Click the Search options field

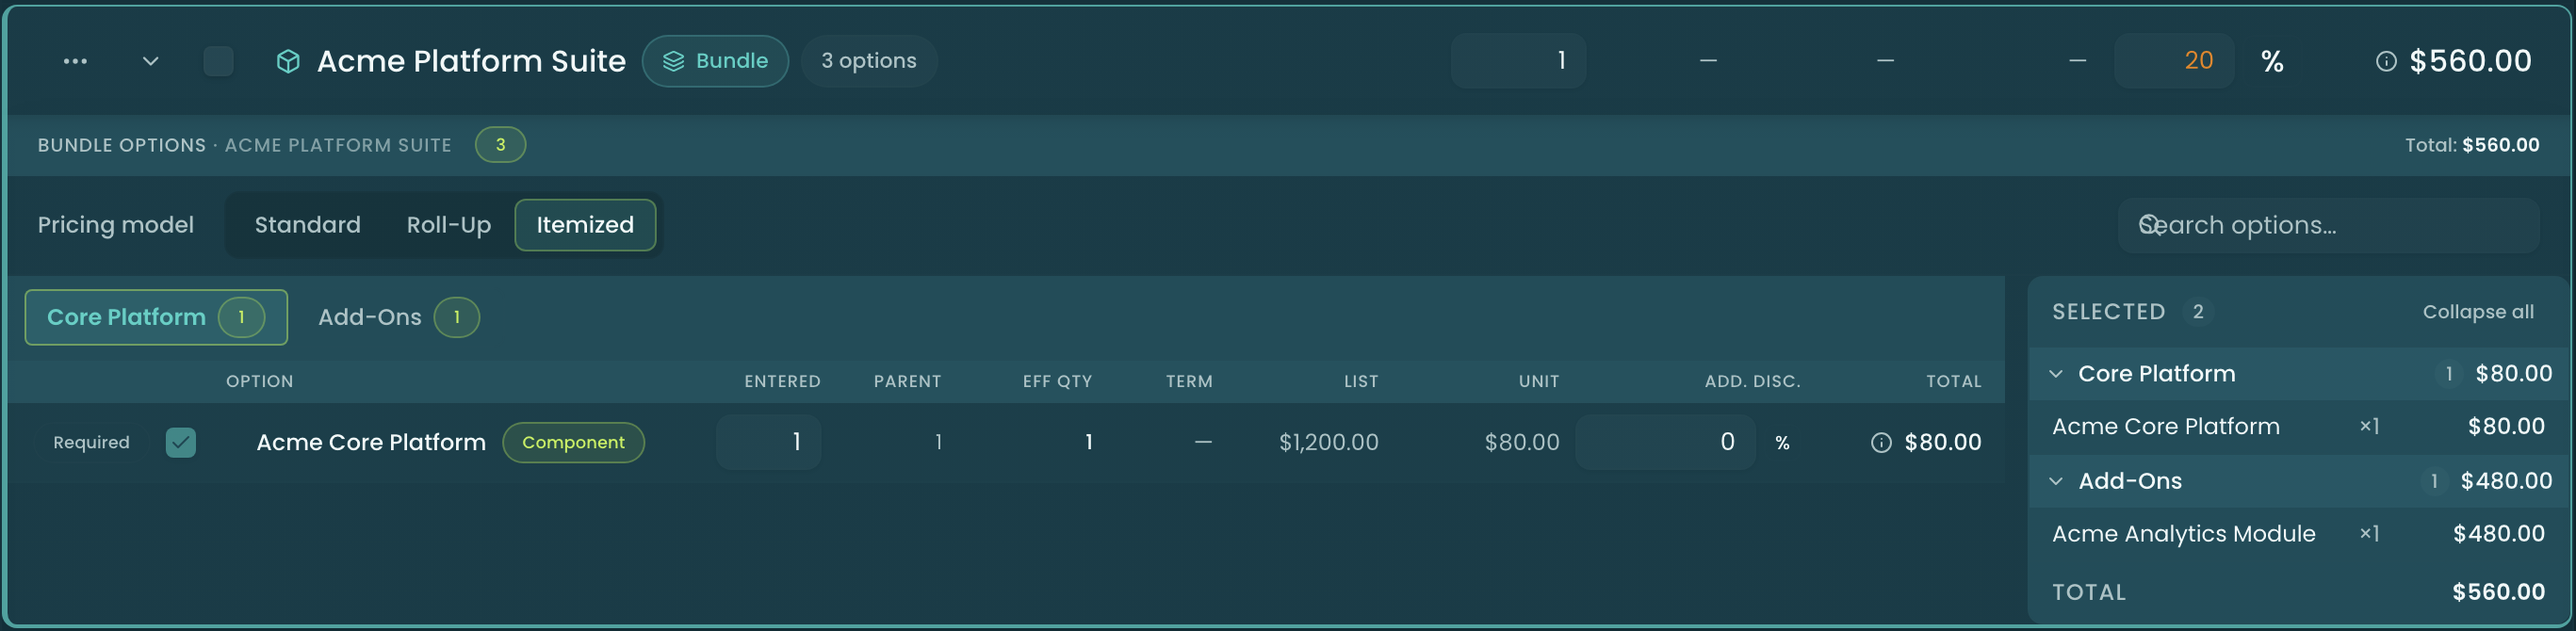click(x=2328, y=225)
